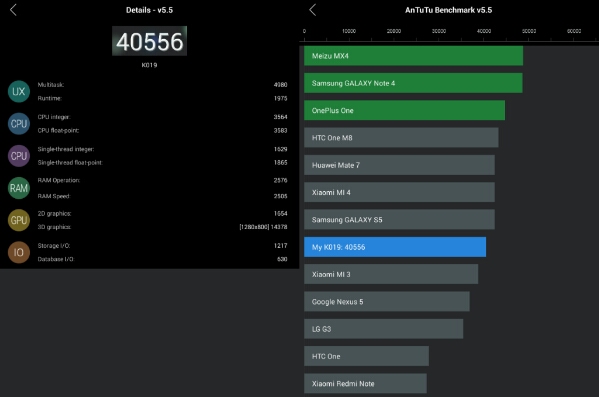Image resolution: width=599 pixels, height=397 pixels.
Task: Click the AnTuTu Benchmark v5.5 title
Action: coord(448,10)
